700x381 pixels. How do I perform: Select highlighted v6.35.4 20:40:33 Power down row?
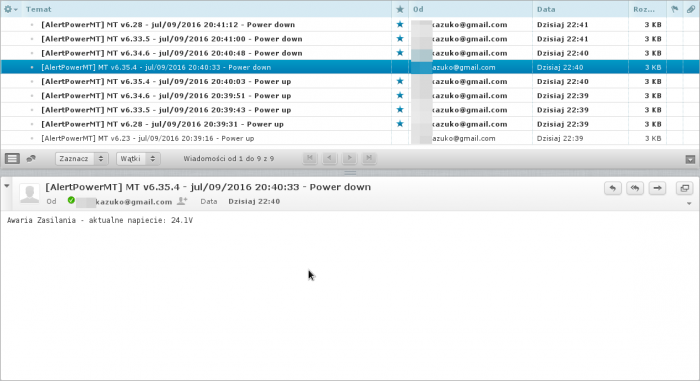pos(350,67)
